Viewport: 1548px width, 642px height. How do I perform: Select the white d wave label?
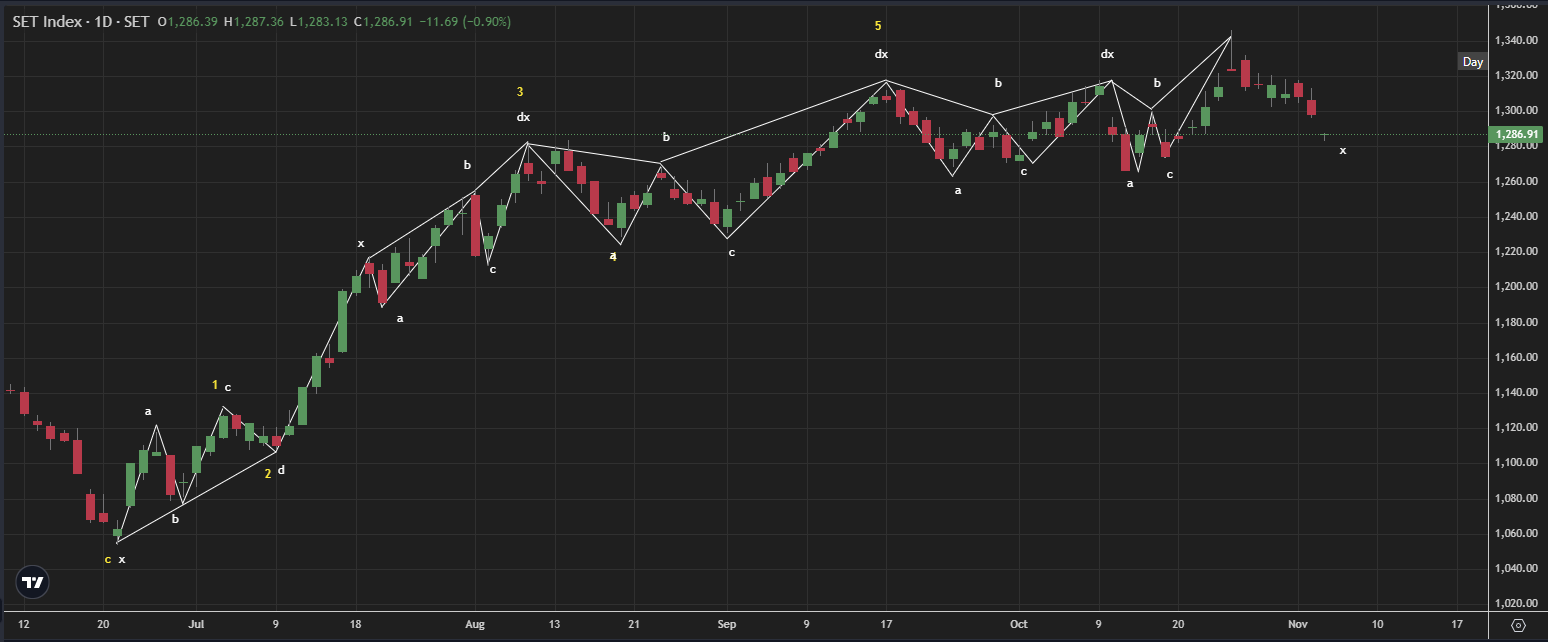pos(281,470)
